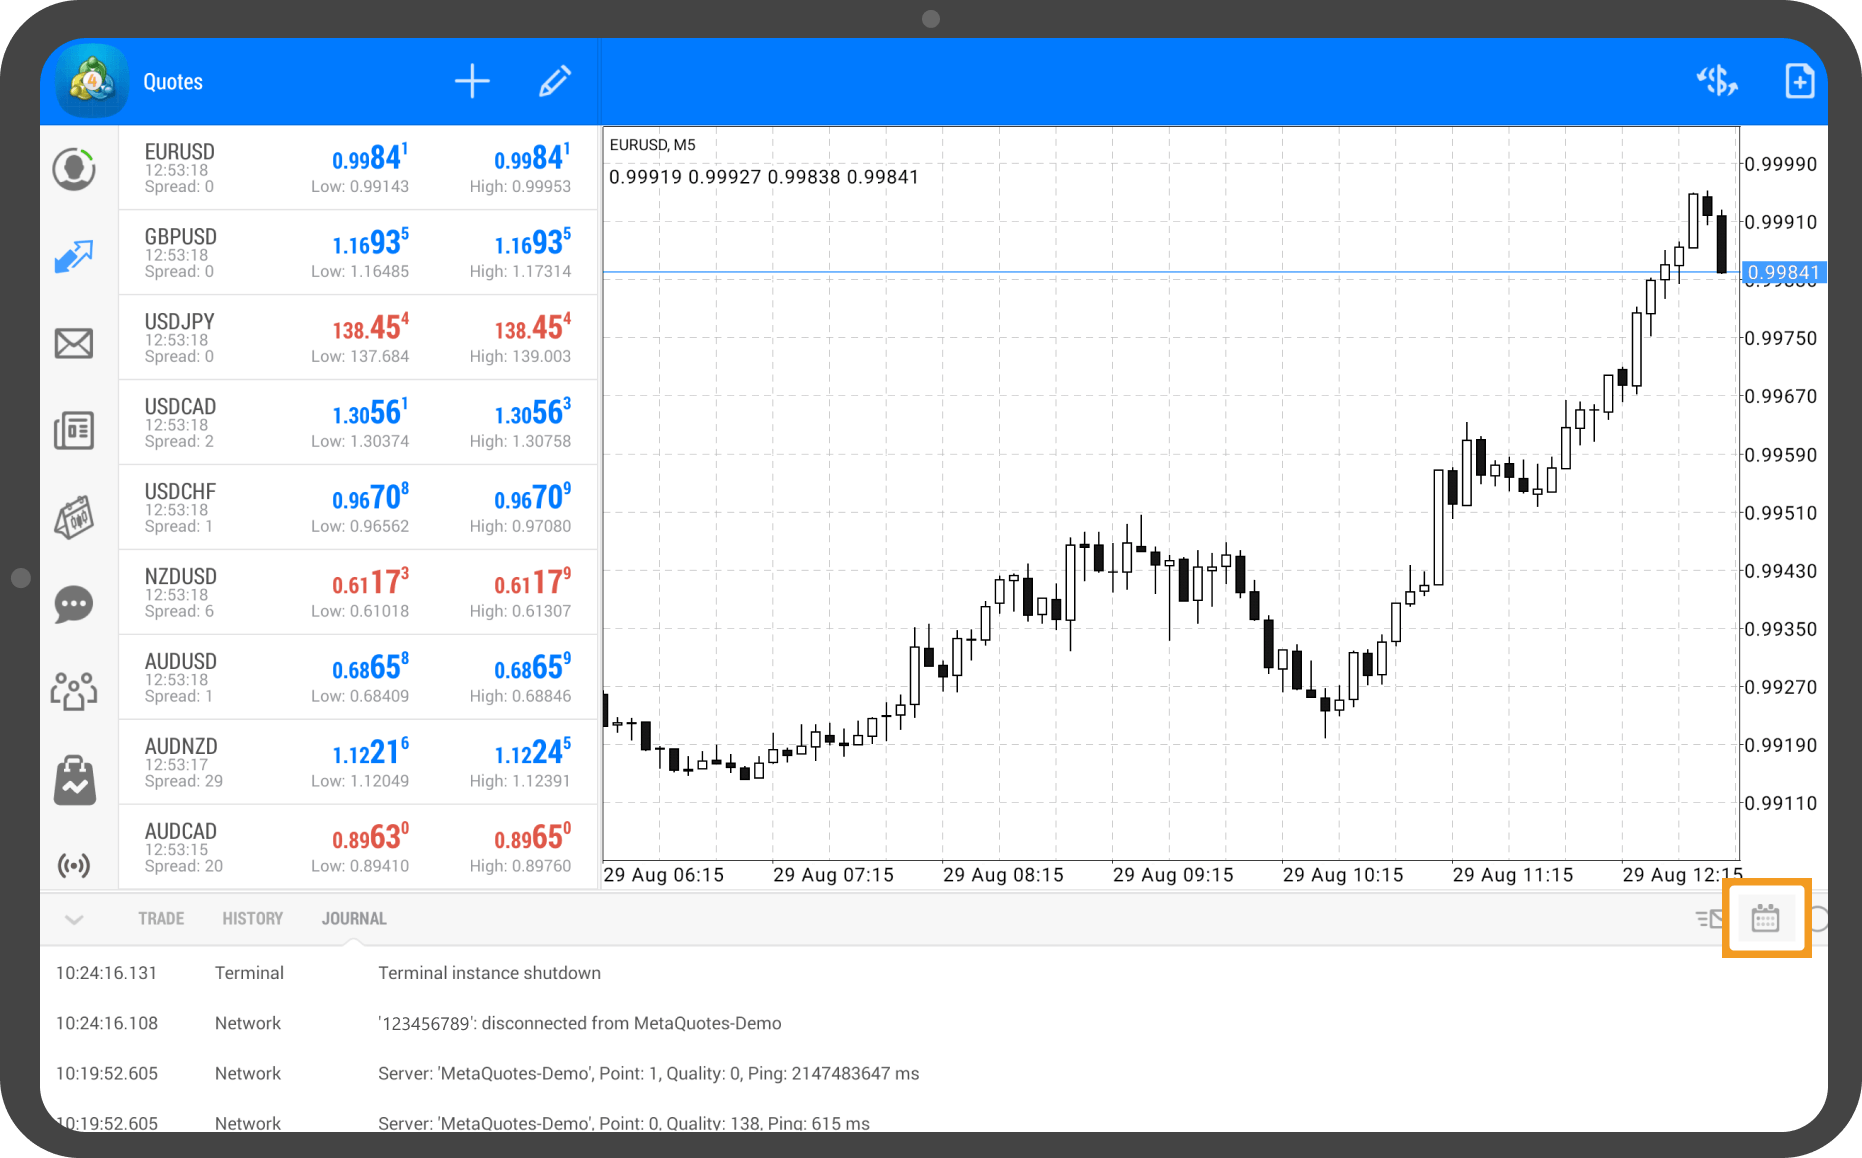This screenshot has width=1862, height=1158.
Task: Open the Mailbox envelope icon in sidebar
Action: (x=74, y=343)
